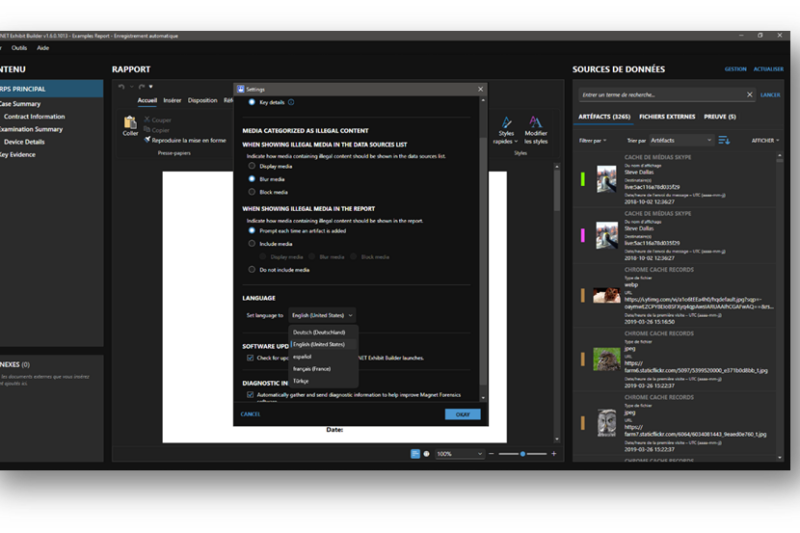Choose français (France) from language list
Image resolution: width=800 pixels, height=533 pixels.
click(x=323, y=369)
